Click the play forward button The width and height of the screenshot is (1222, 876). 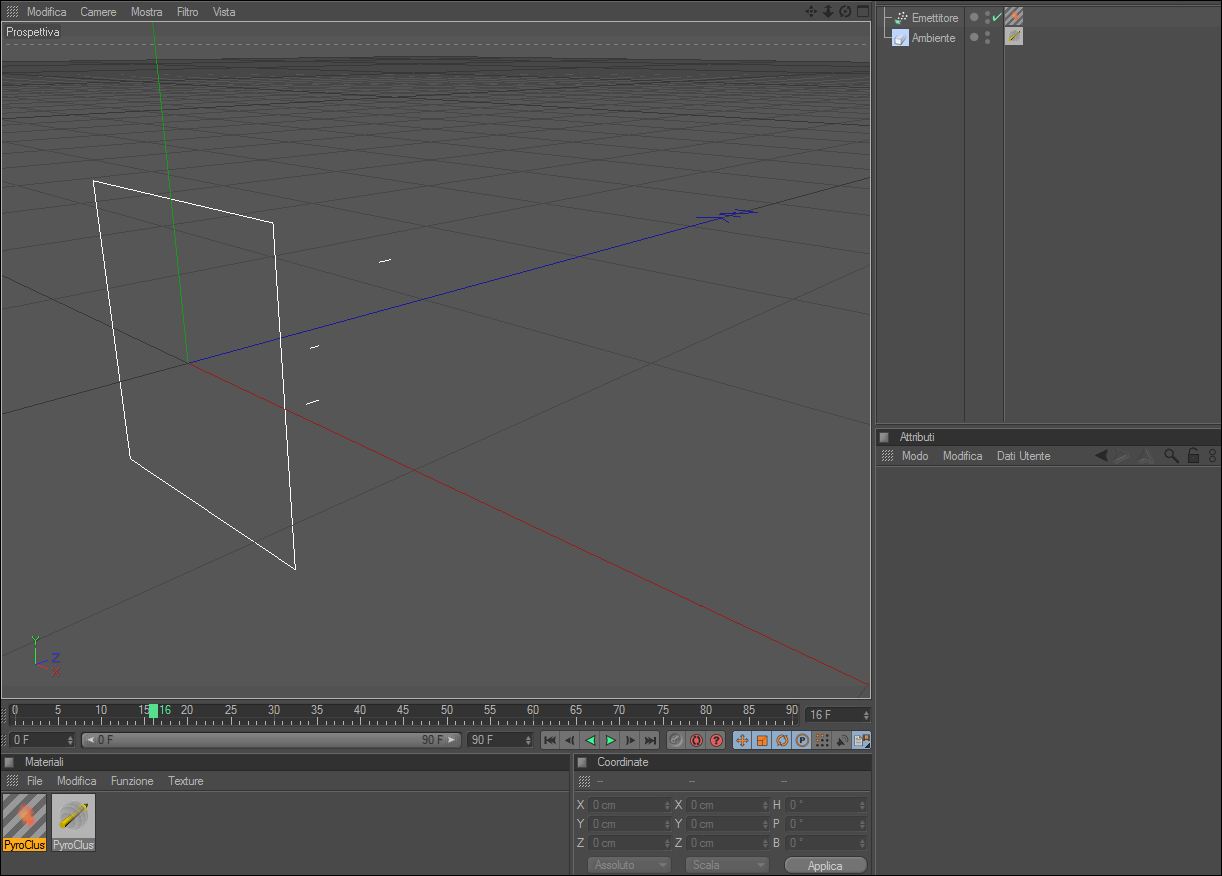[610, 740]
